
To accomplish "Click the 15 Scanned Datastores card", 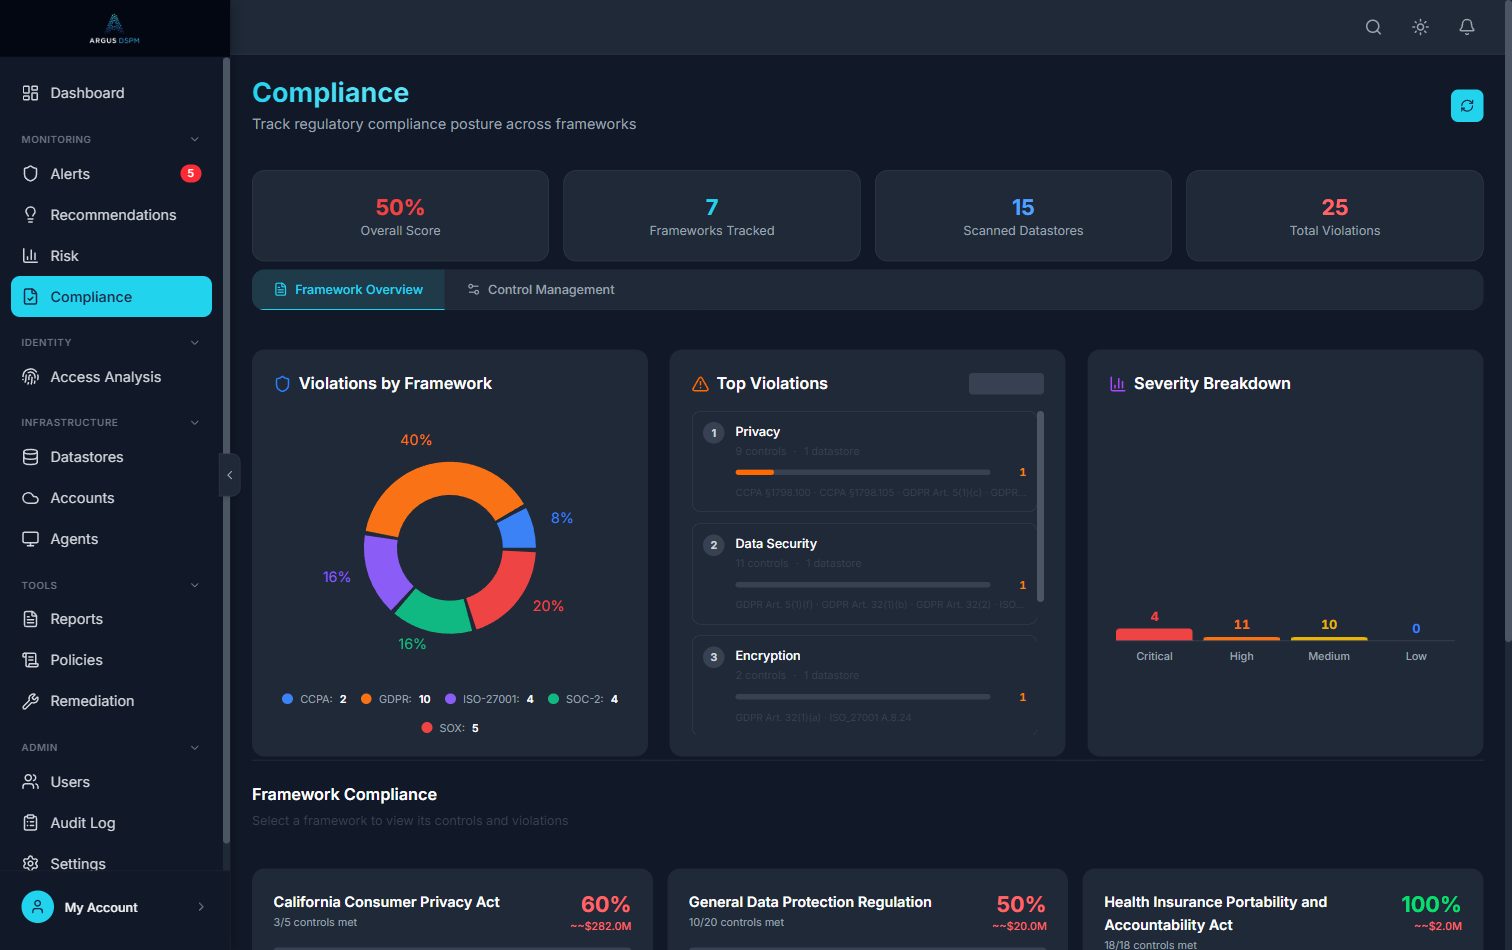I will 1023,216.
